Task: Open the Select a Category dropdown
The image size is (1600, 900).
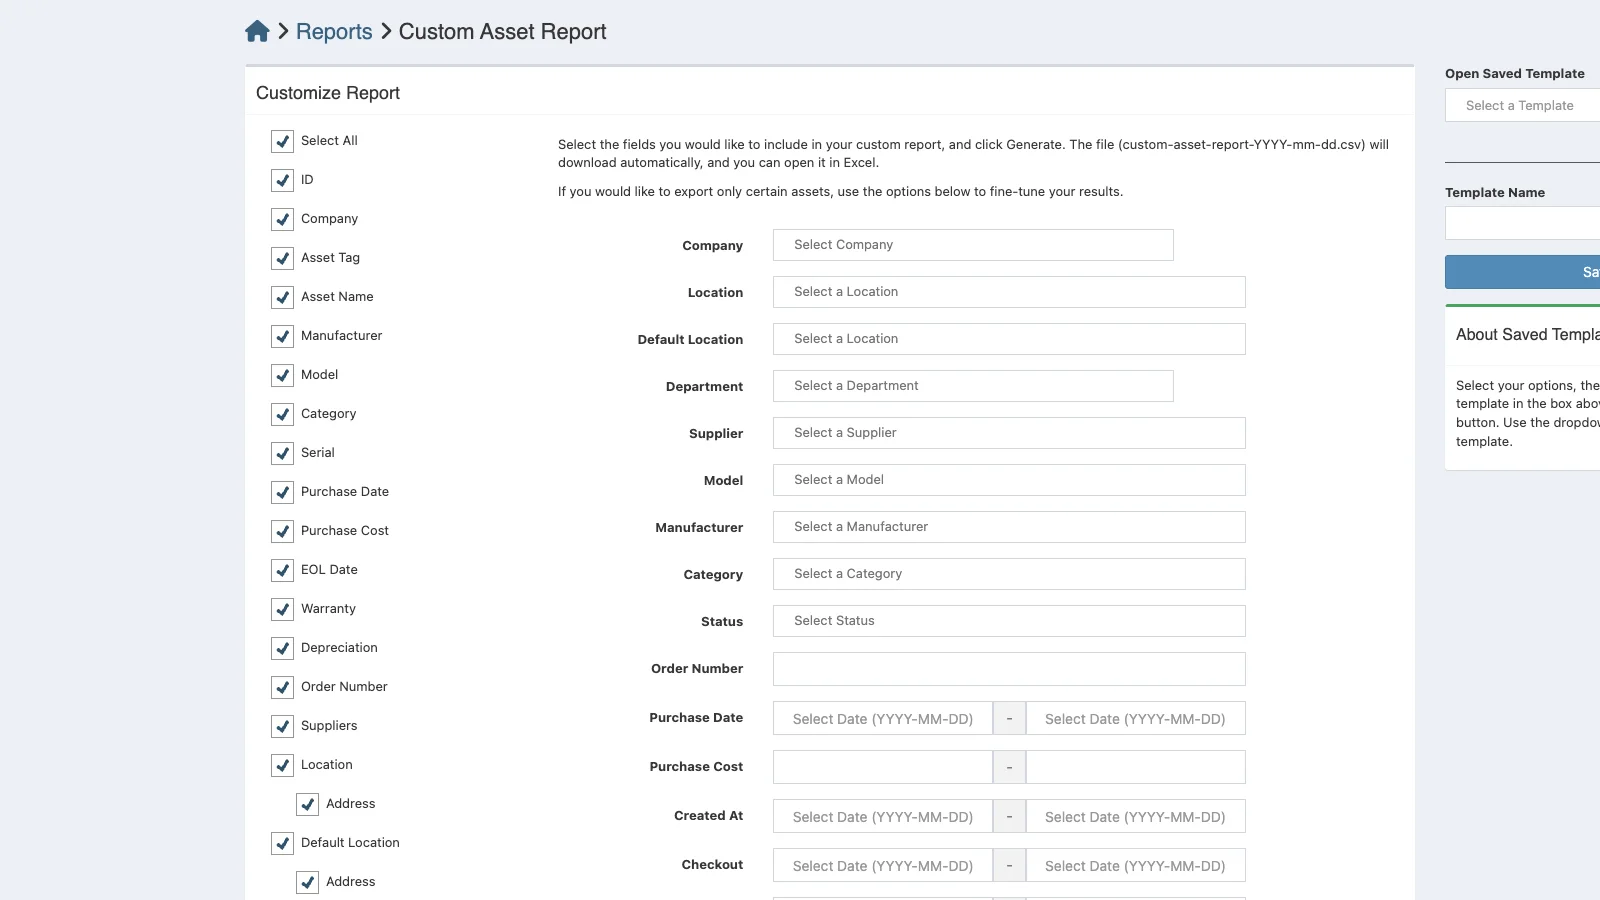Action: (1009, 574)
